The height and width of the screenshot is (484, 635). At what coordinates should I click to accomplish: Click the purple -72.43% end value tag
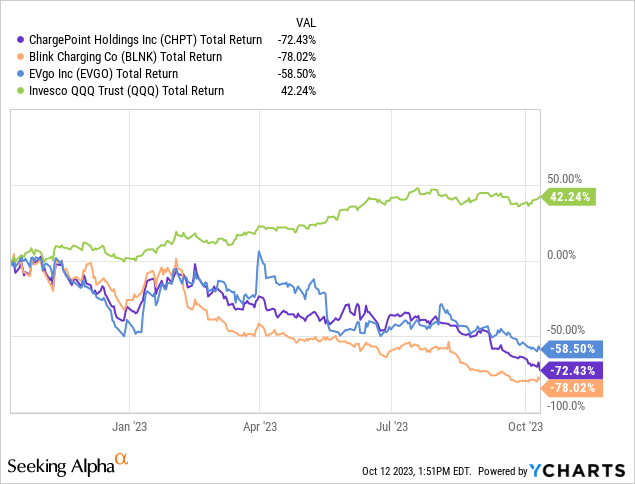572,370
